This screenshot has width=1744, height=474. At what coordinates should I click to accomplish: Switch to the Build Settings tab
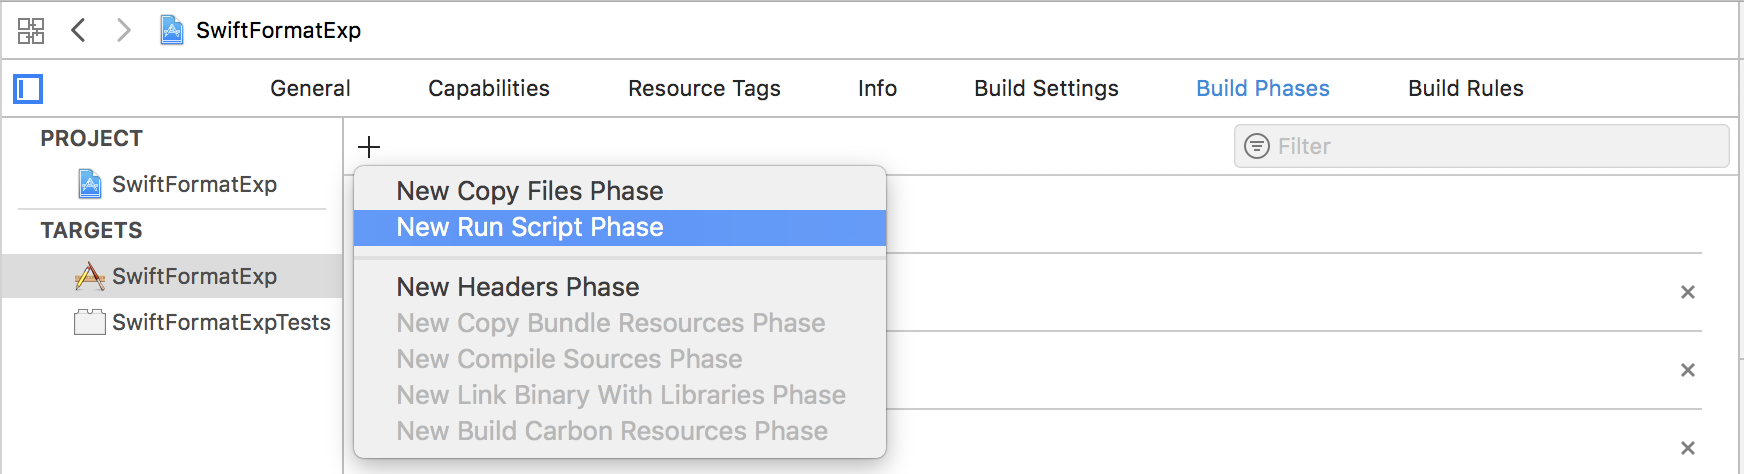point(1046,88)
